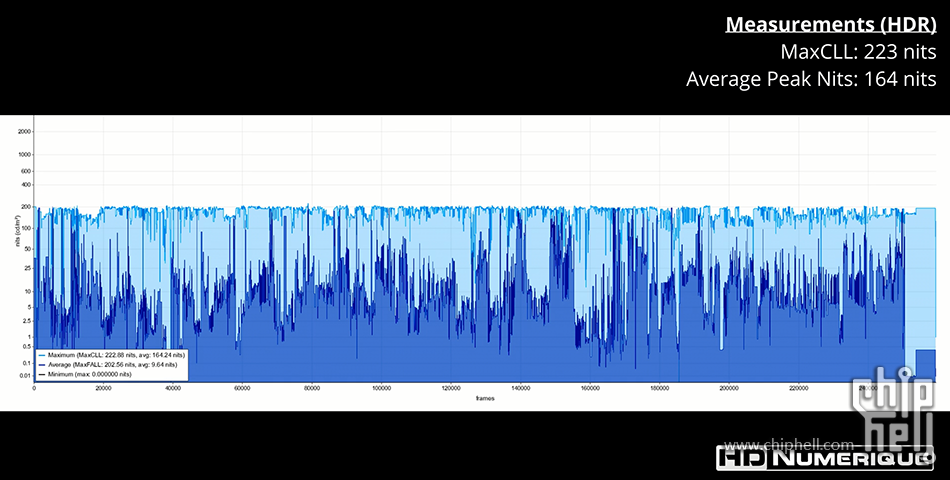Click the 160000 frames axis tick

pos(589,389)
